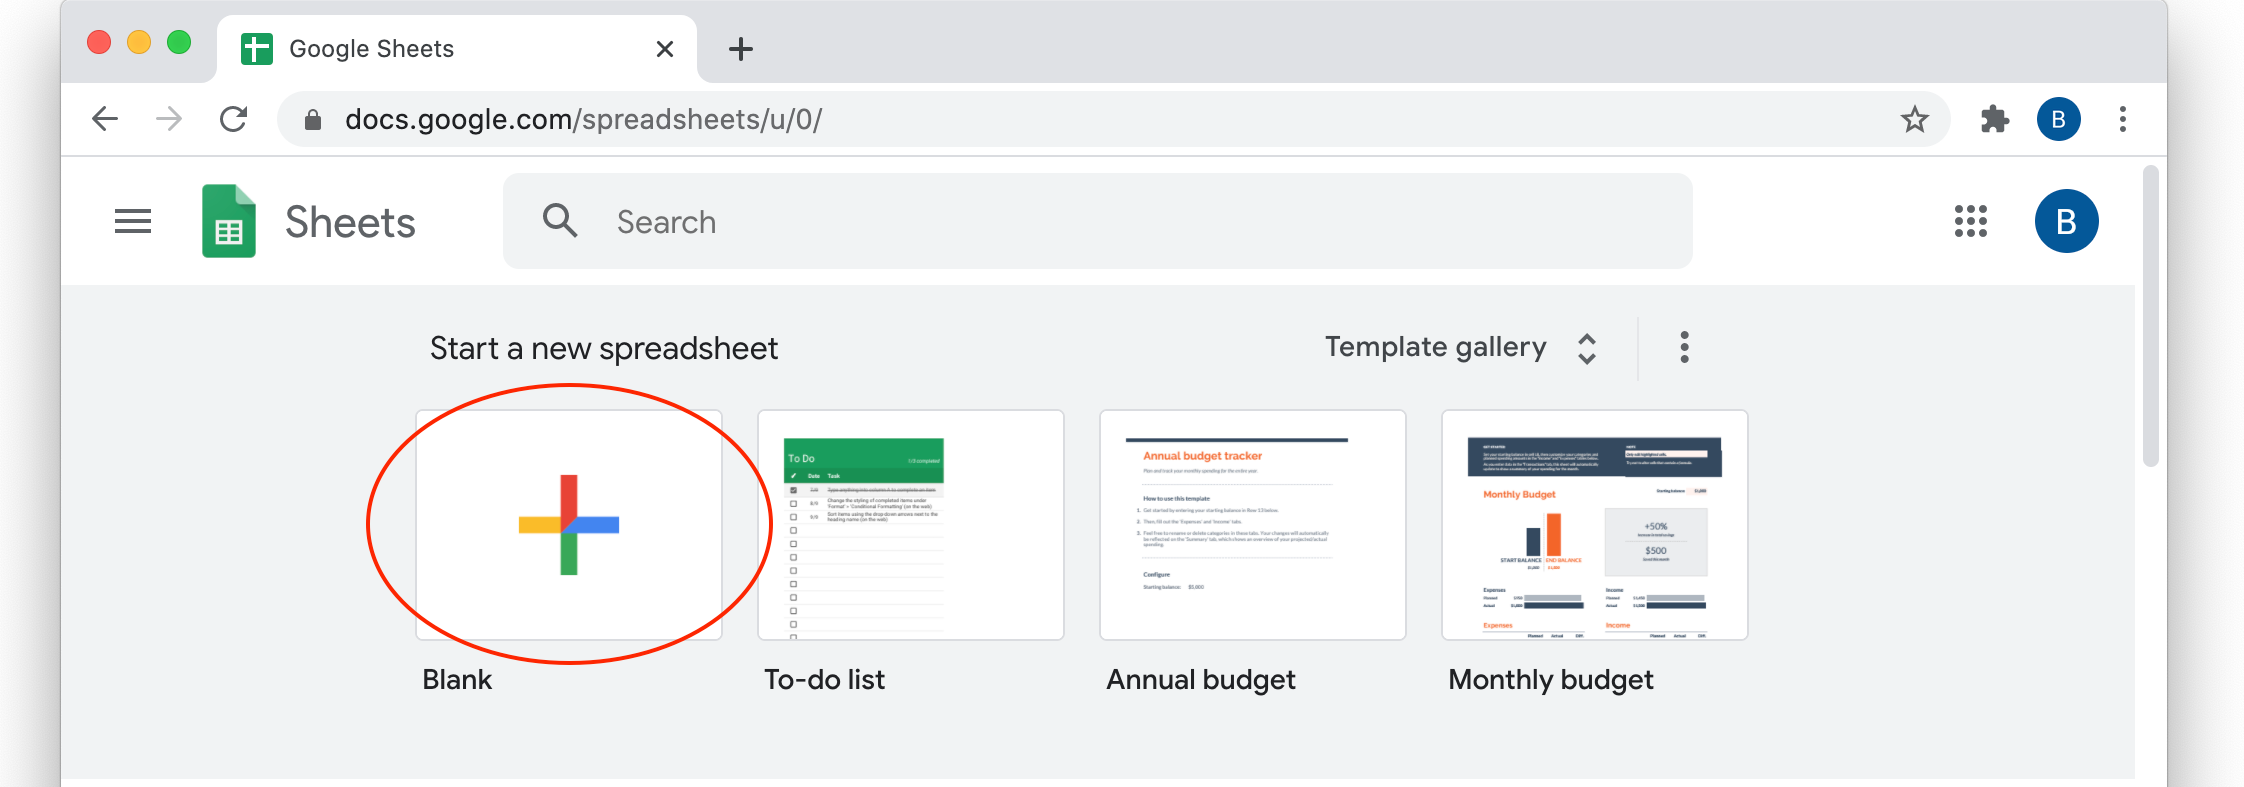Open Chrome three-dot menu
Screen dimensions: 2244x787
click(2123, 119)
